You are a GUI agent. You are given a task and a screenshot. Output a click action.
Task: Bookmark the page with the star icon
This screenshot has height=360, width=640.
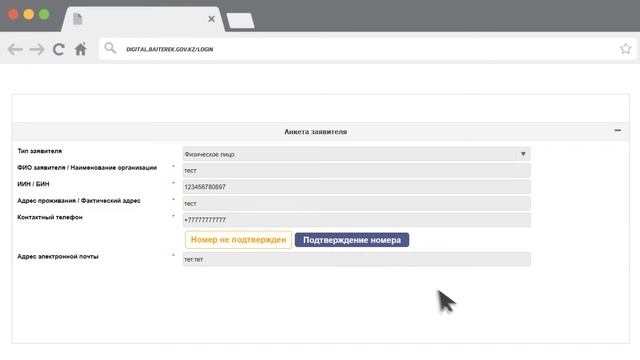click(625, 49)
